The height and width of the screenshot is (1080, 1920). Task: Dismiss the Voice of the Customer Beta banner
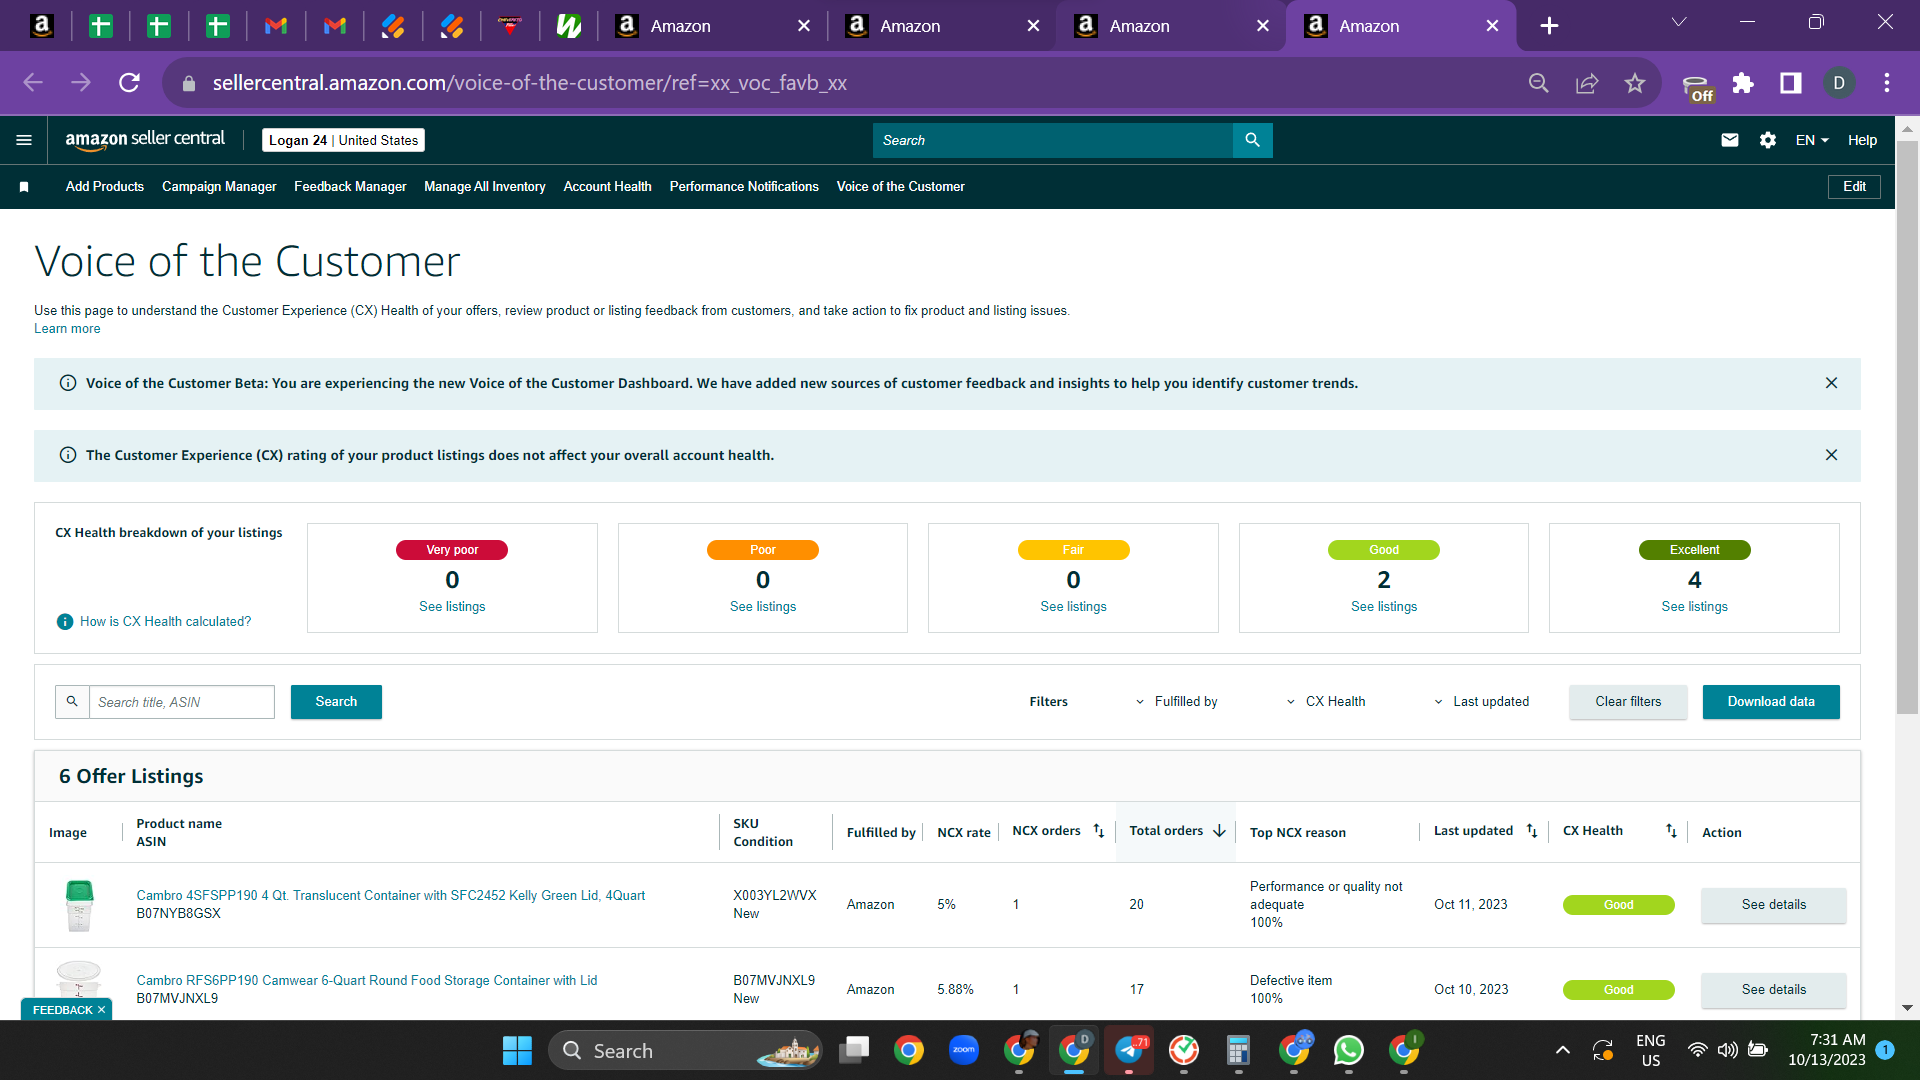tap(1831, 383)
